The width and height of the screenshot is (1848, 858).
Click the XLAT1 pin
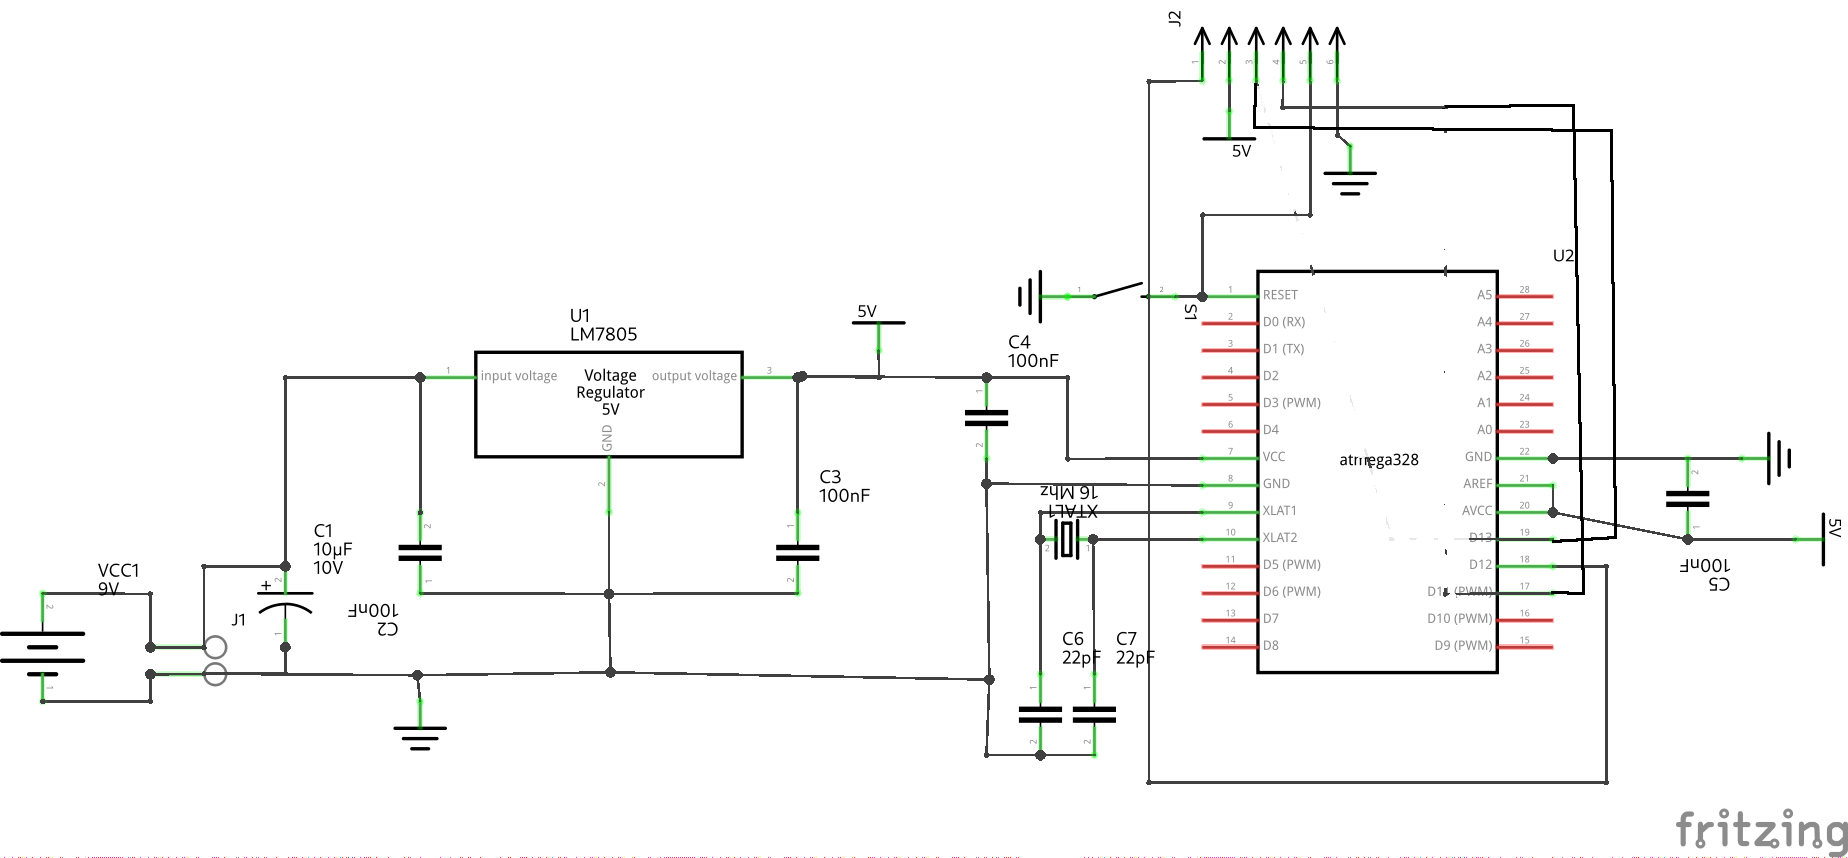[1230, 512]
